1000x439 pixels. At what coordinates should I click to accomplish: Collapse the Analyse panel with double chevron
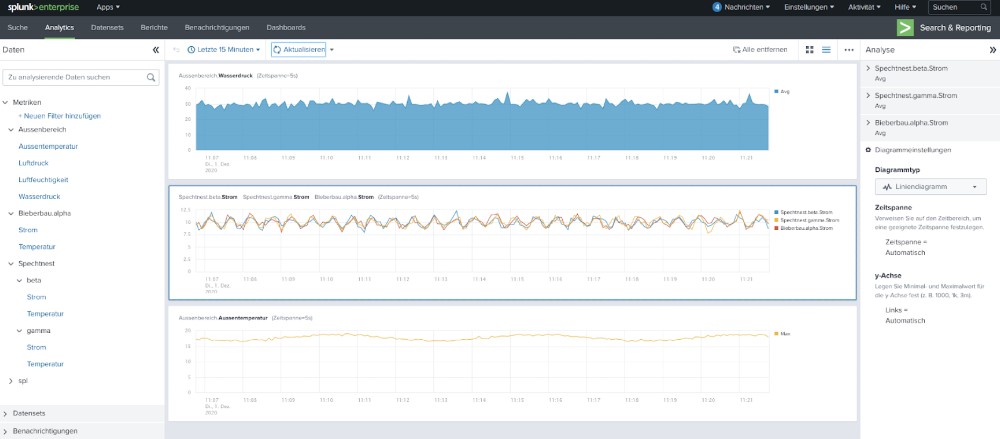pos(992,50)
